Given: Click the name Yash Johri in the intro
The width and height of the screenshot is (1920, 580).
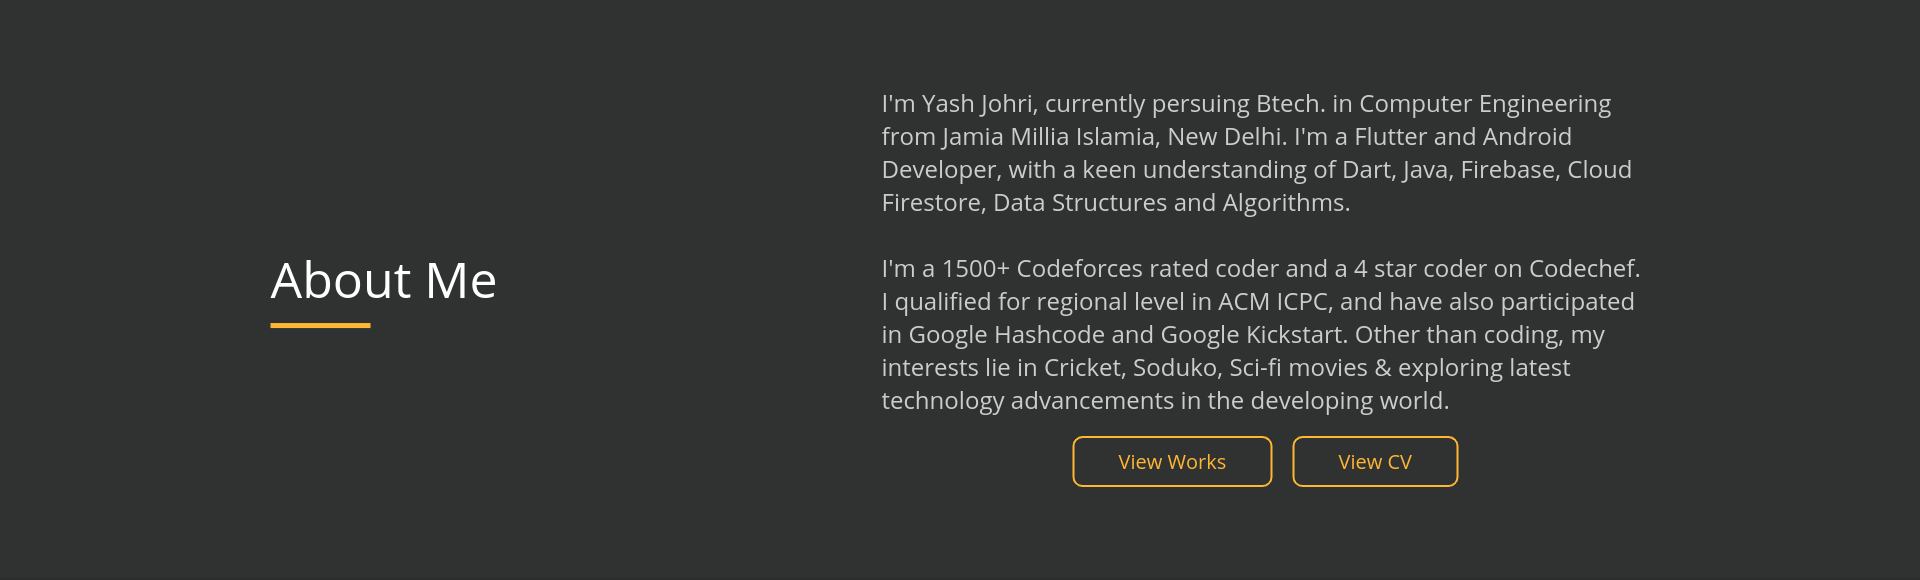Looking at the screenshot, I should 977,104.
